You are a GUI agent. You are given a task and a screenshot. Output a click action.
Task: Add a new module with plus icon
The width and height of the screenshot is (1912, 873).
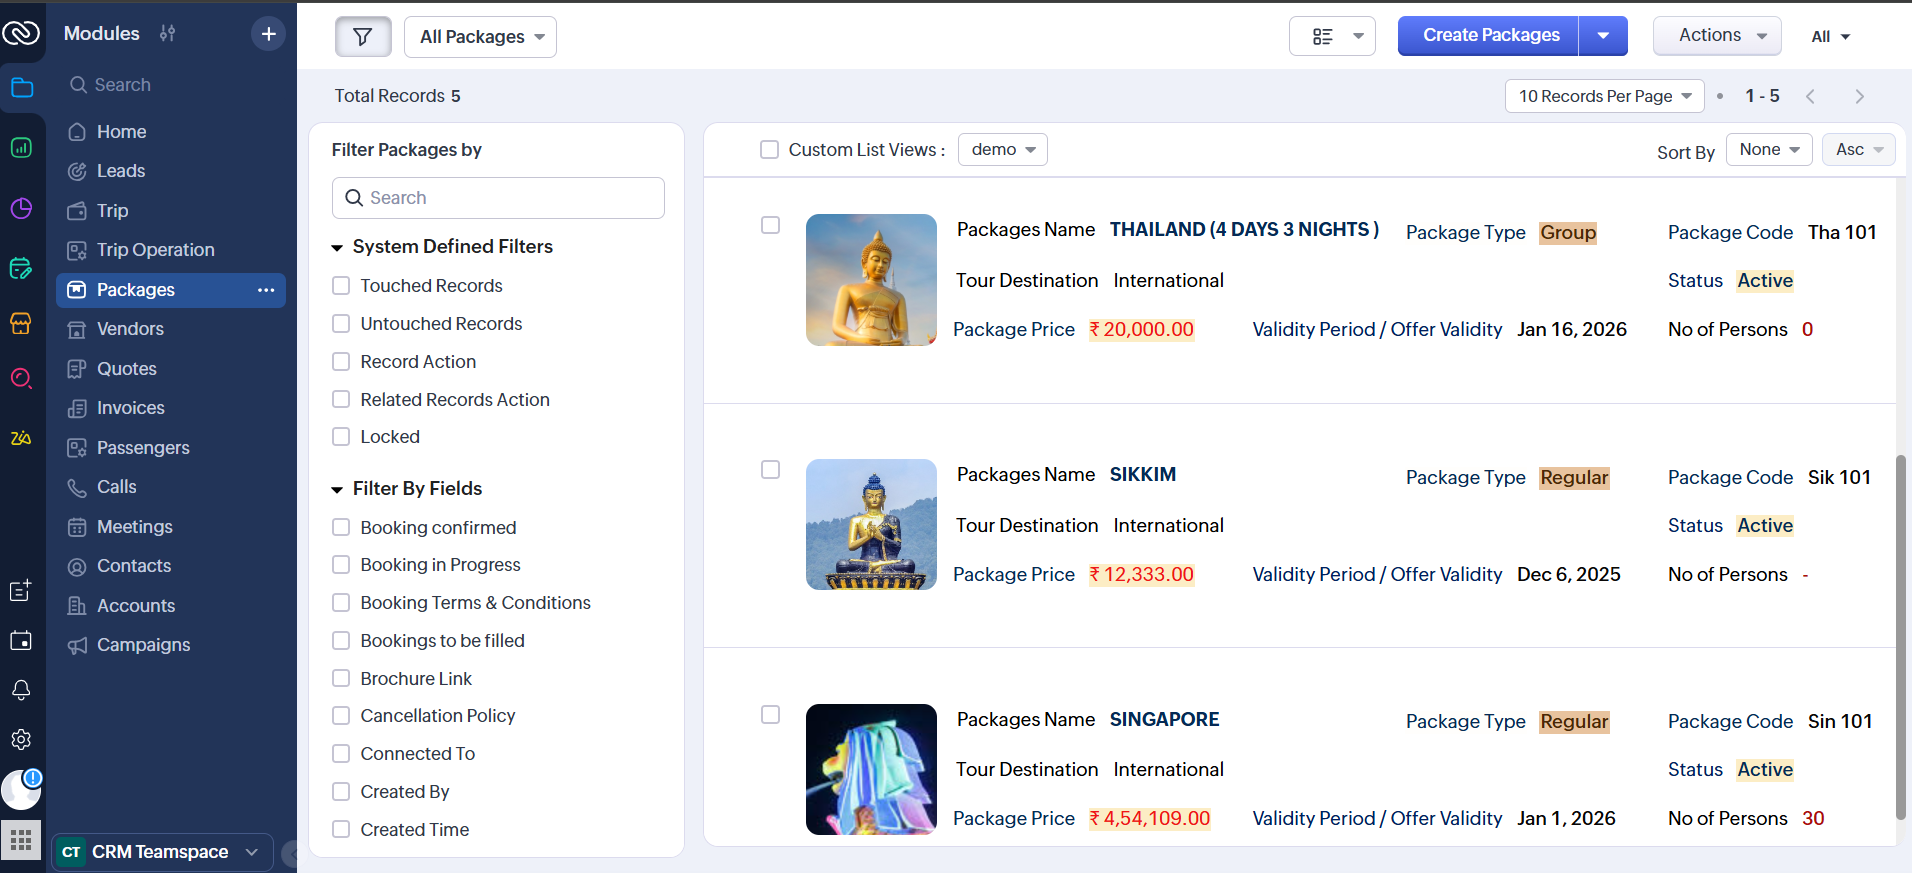pyautogui.click(x=268, y=34)
